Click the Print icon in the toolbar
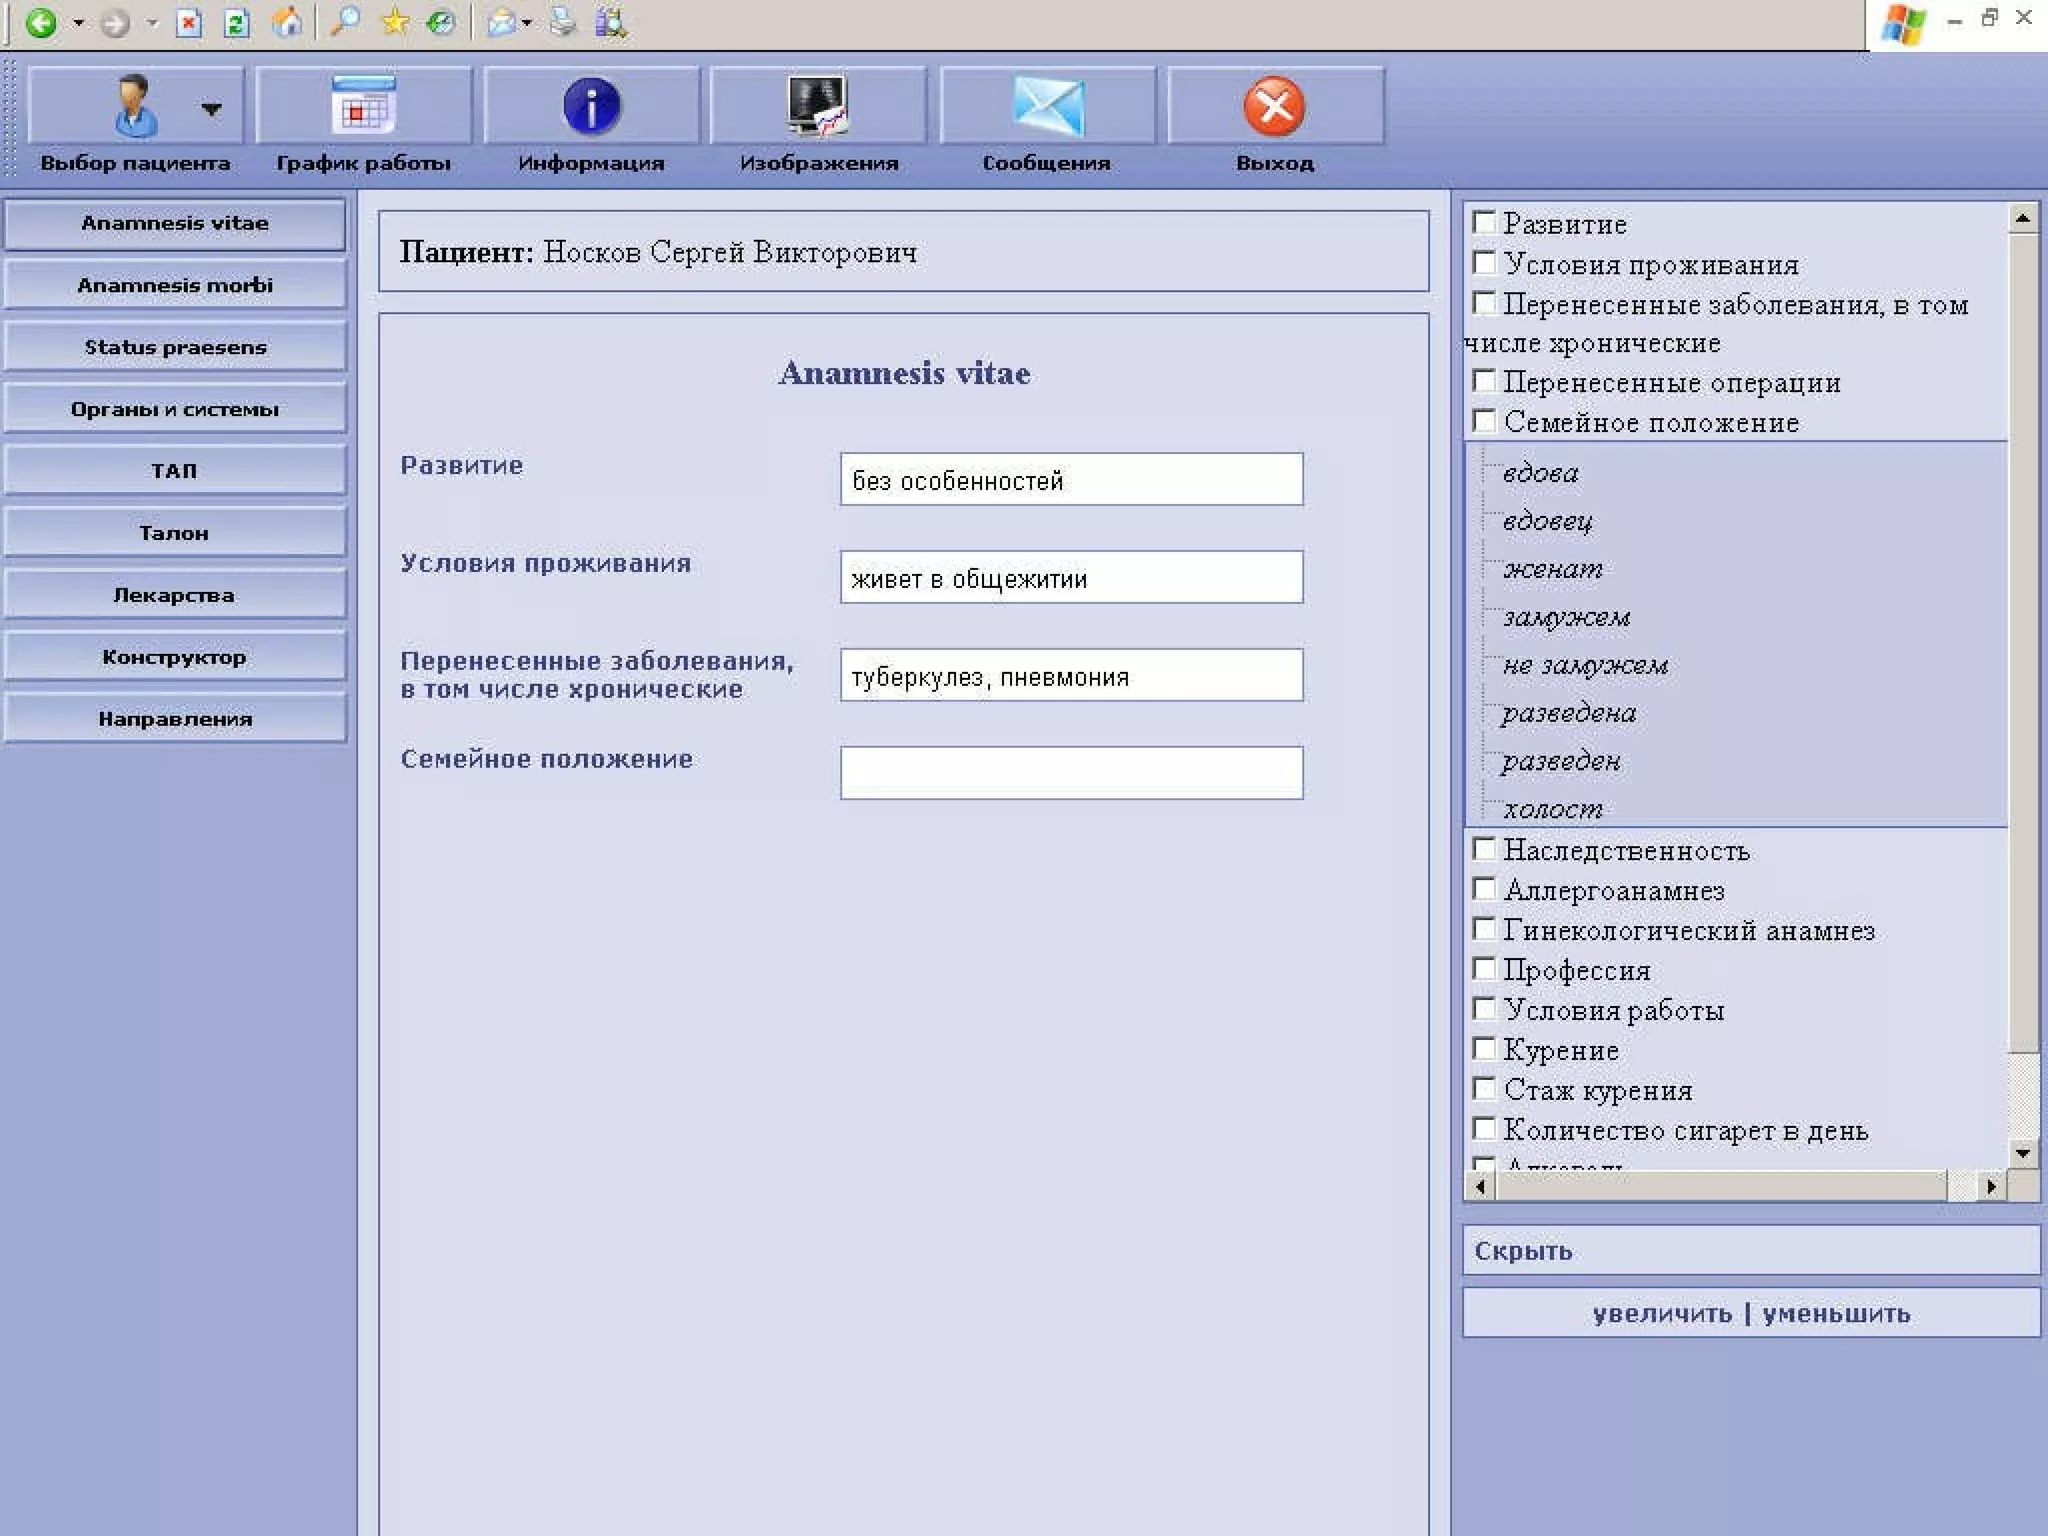 click(x=563, y=22)
